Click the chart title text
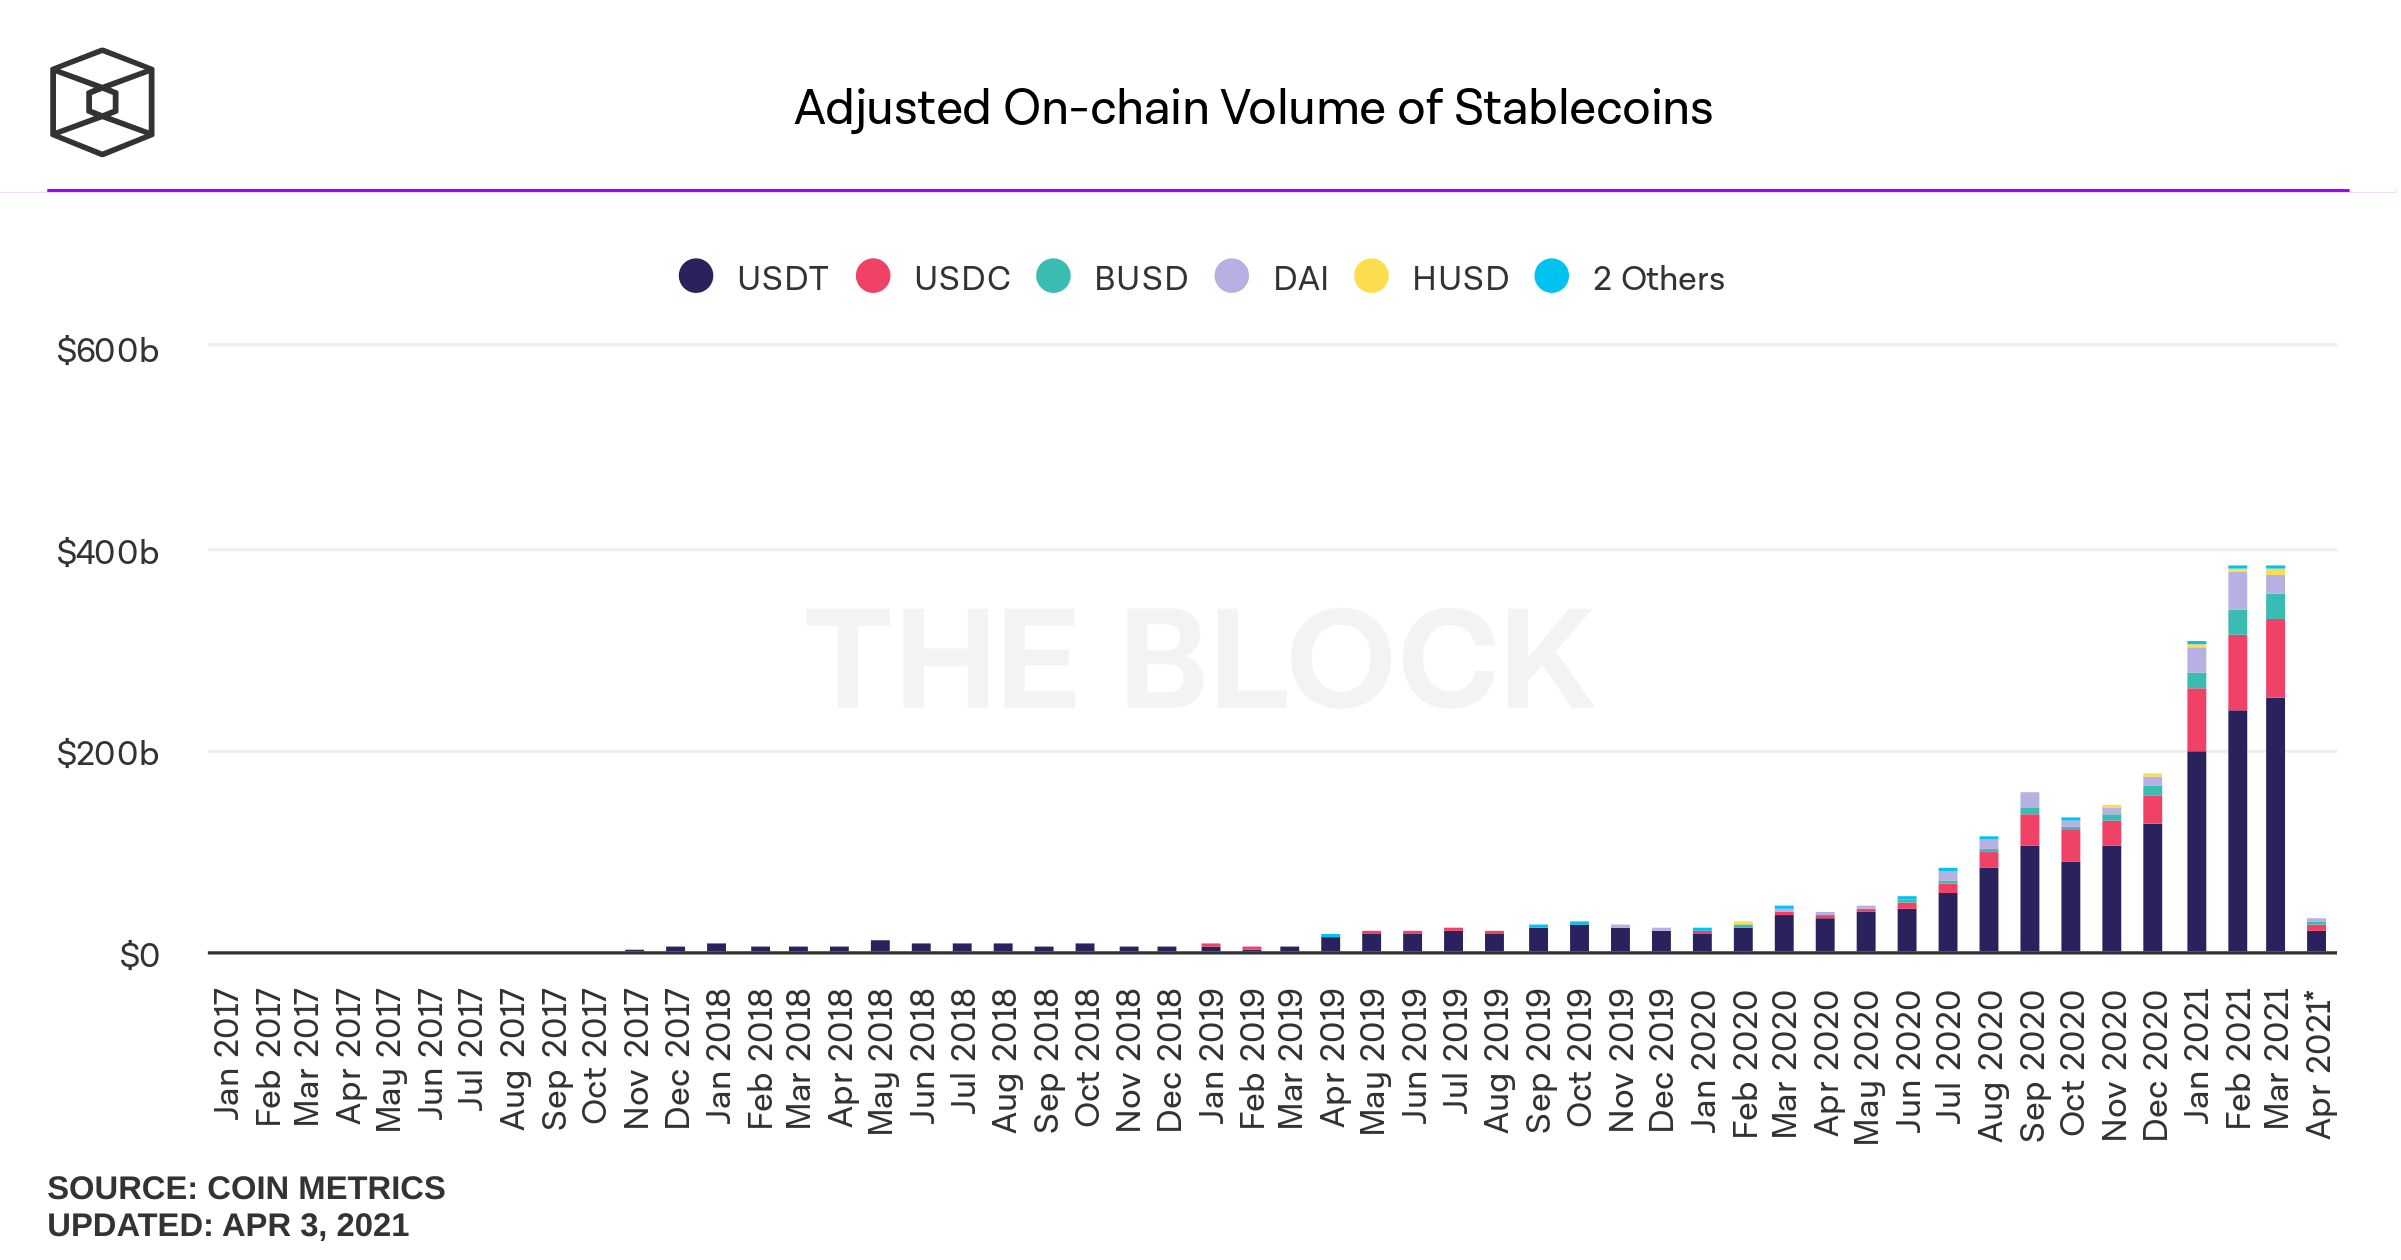This screenshot has width=2401, height=1260. tap(1253, 108)
